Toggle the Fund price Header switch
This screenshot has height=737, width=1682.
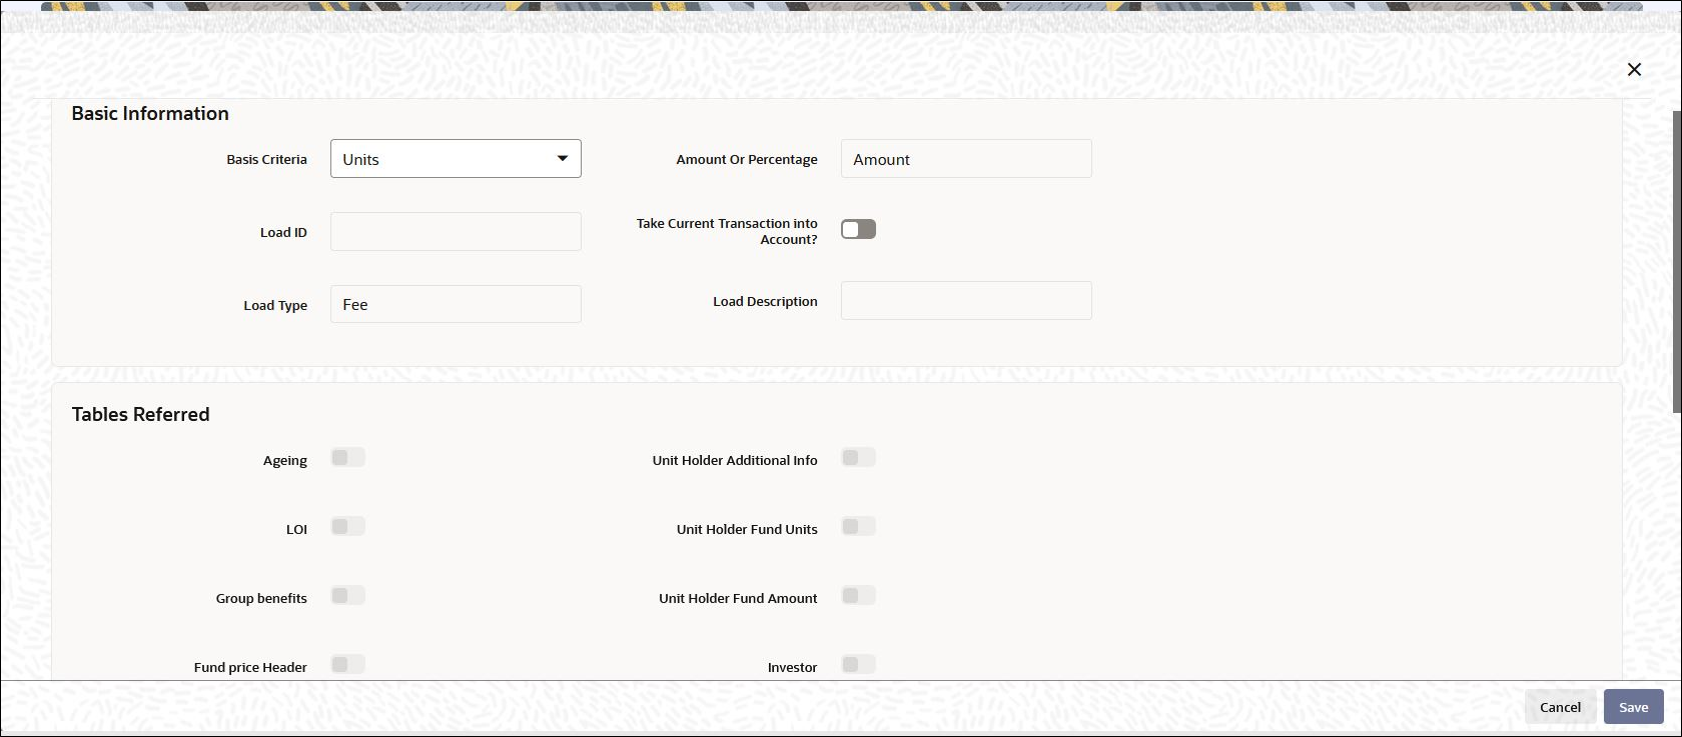click(348, 664)
